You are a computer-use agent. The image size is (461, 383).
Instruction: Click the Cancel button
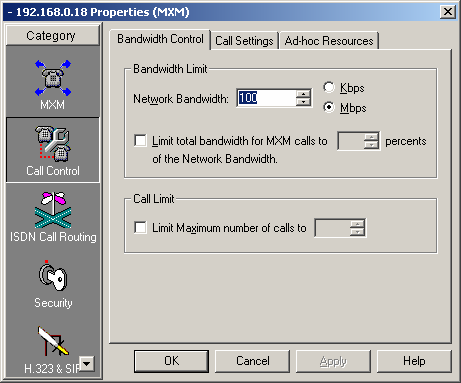coord(252,361)
